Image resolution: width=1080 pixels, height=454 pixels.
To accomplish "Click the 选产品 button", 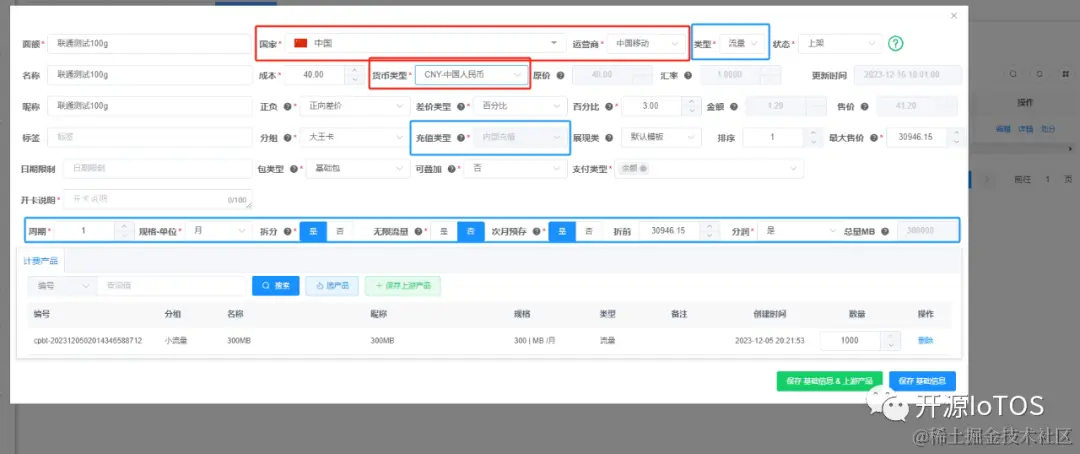I will [332, 285].
